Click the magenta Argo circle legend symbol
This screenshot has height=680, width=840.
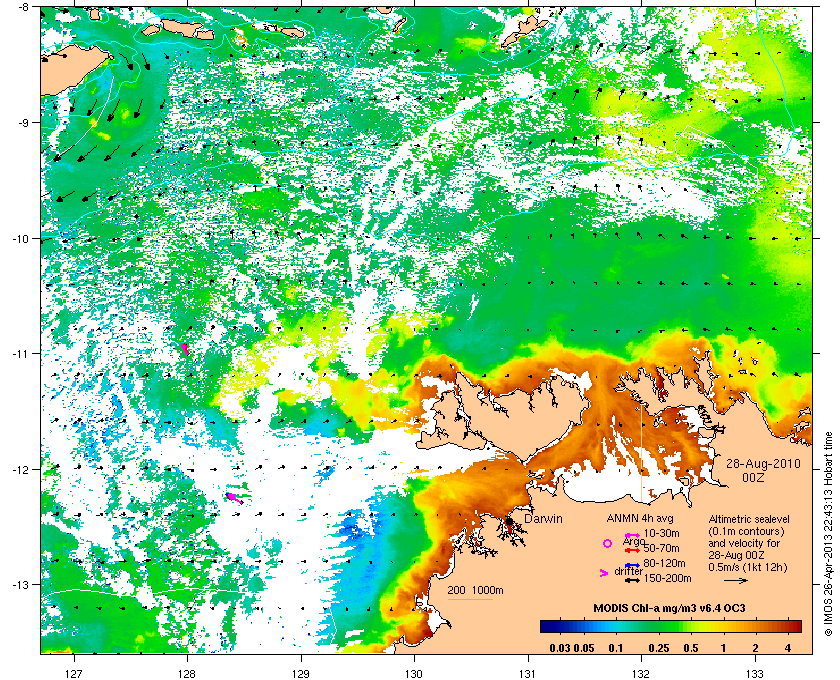click(x=607, y=543)
